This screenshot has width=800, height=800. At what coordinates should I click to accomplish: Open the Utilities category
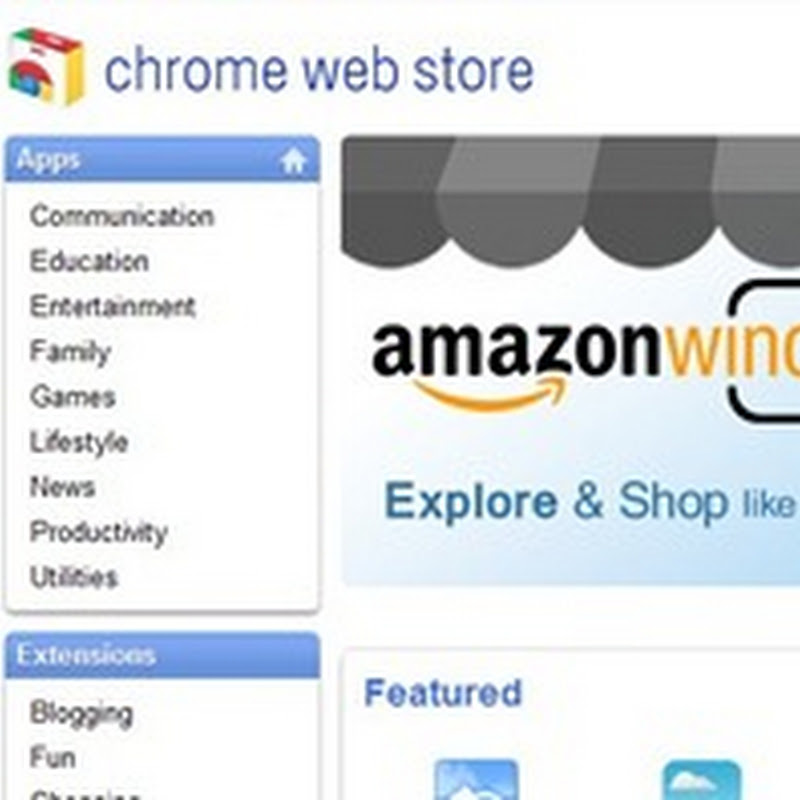[73, 578]
